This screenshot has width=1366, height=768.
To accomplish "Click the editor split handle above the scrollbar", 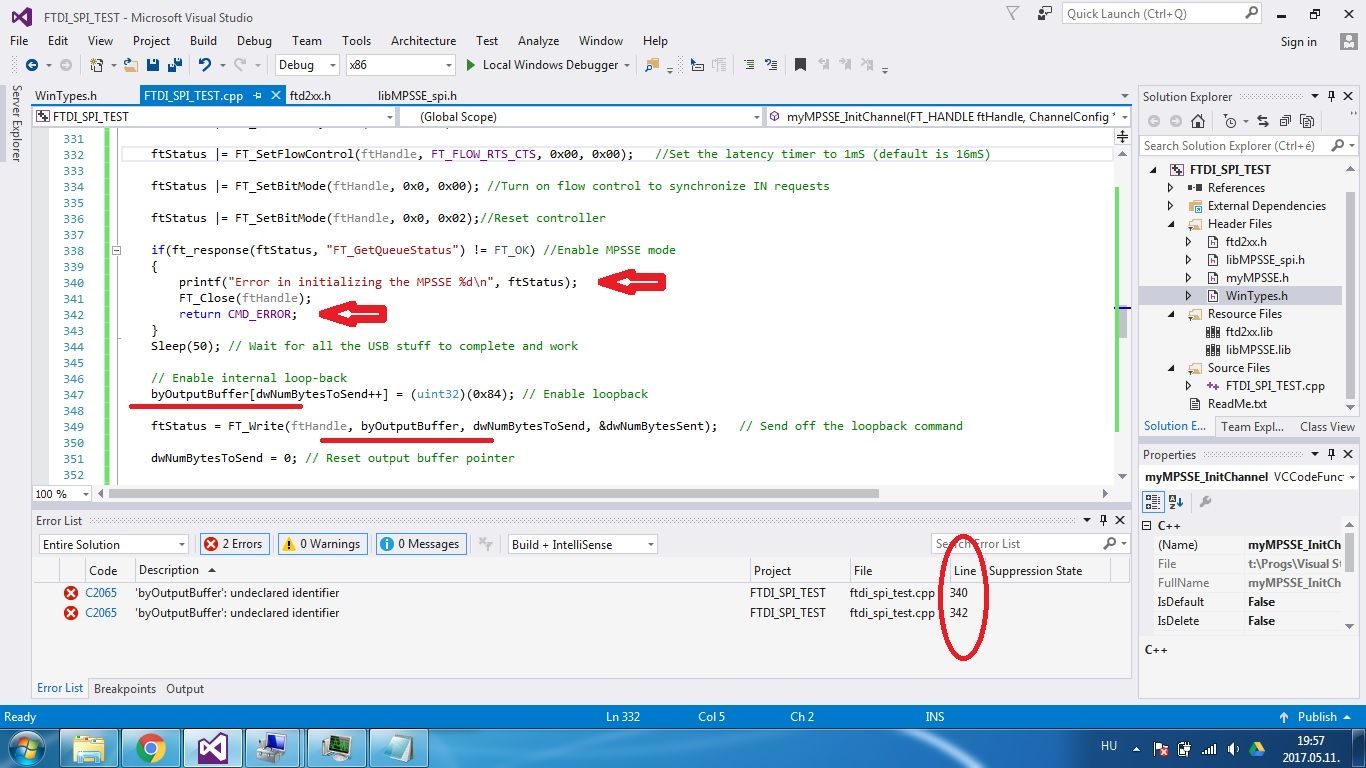I will point(1121,135).
